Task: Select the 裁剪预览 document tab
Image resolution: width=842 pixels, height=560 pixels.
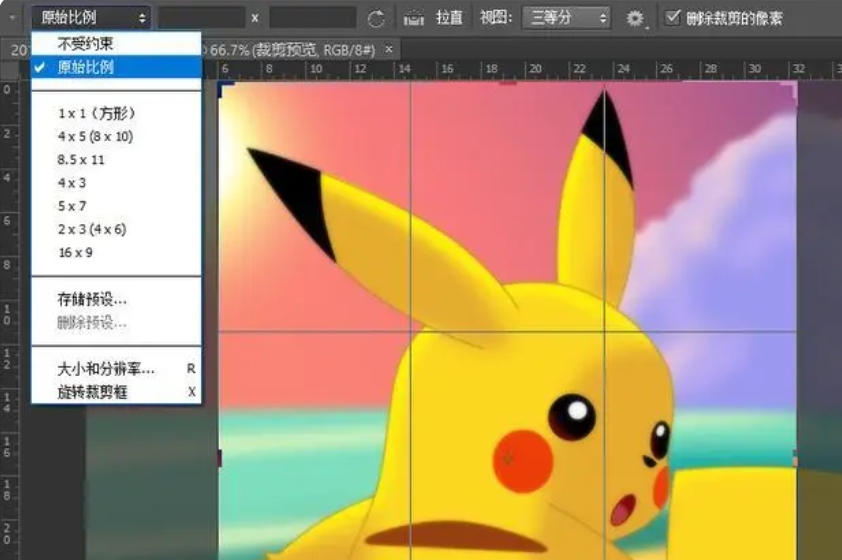Action: pyautogui.click(x=292, y=50)
